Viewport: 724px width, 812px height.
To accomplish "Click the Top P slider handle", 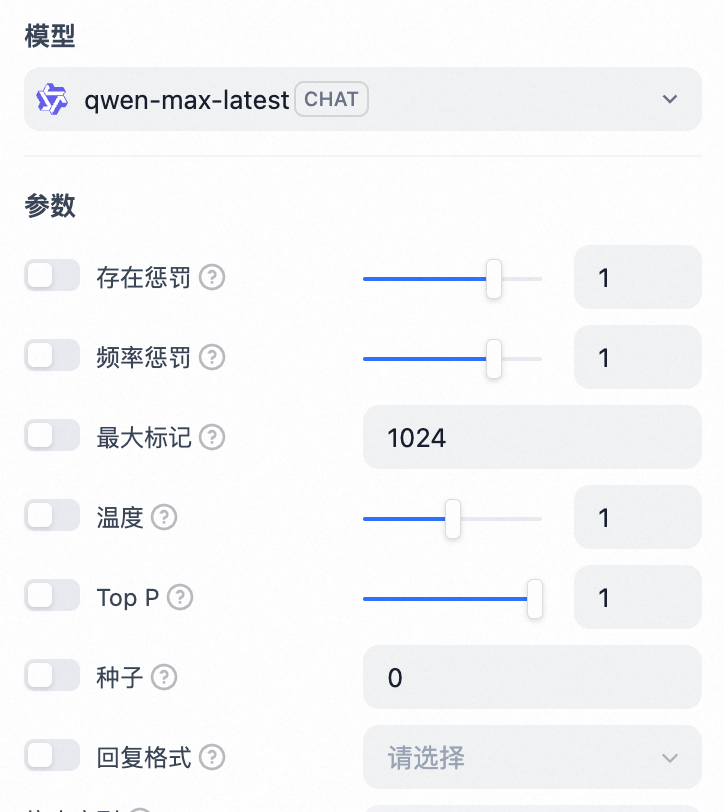I will tap(535, 599).
